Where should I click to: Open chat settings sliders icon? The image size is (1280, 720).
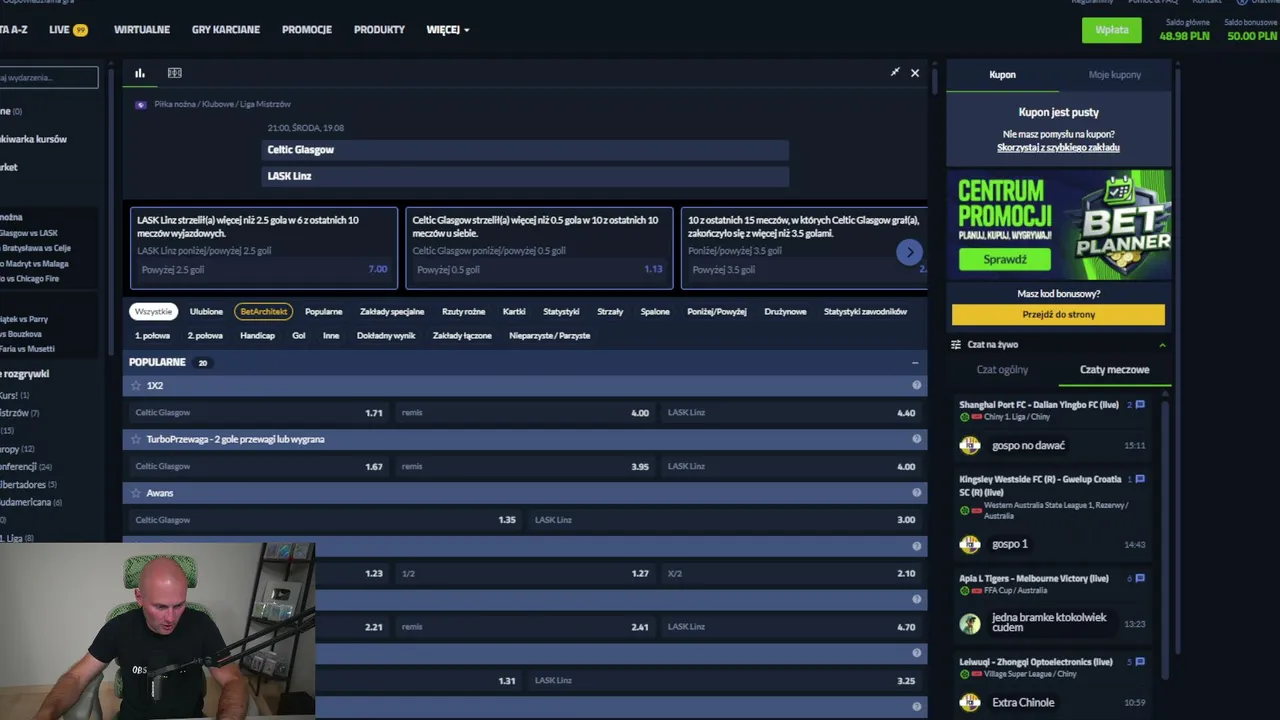pyautogui.click(x=956, y=345)
